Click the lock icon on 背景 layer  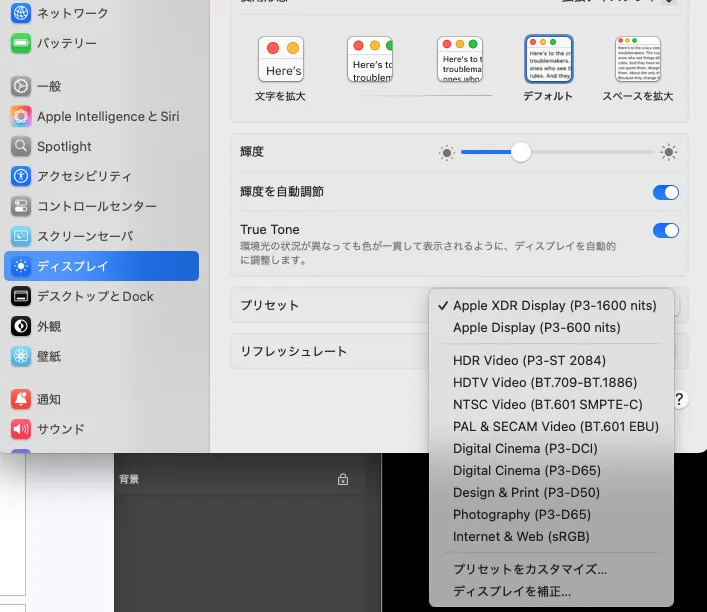343,479
